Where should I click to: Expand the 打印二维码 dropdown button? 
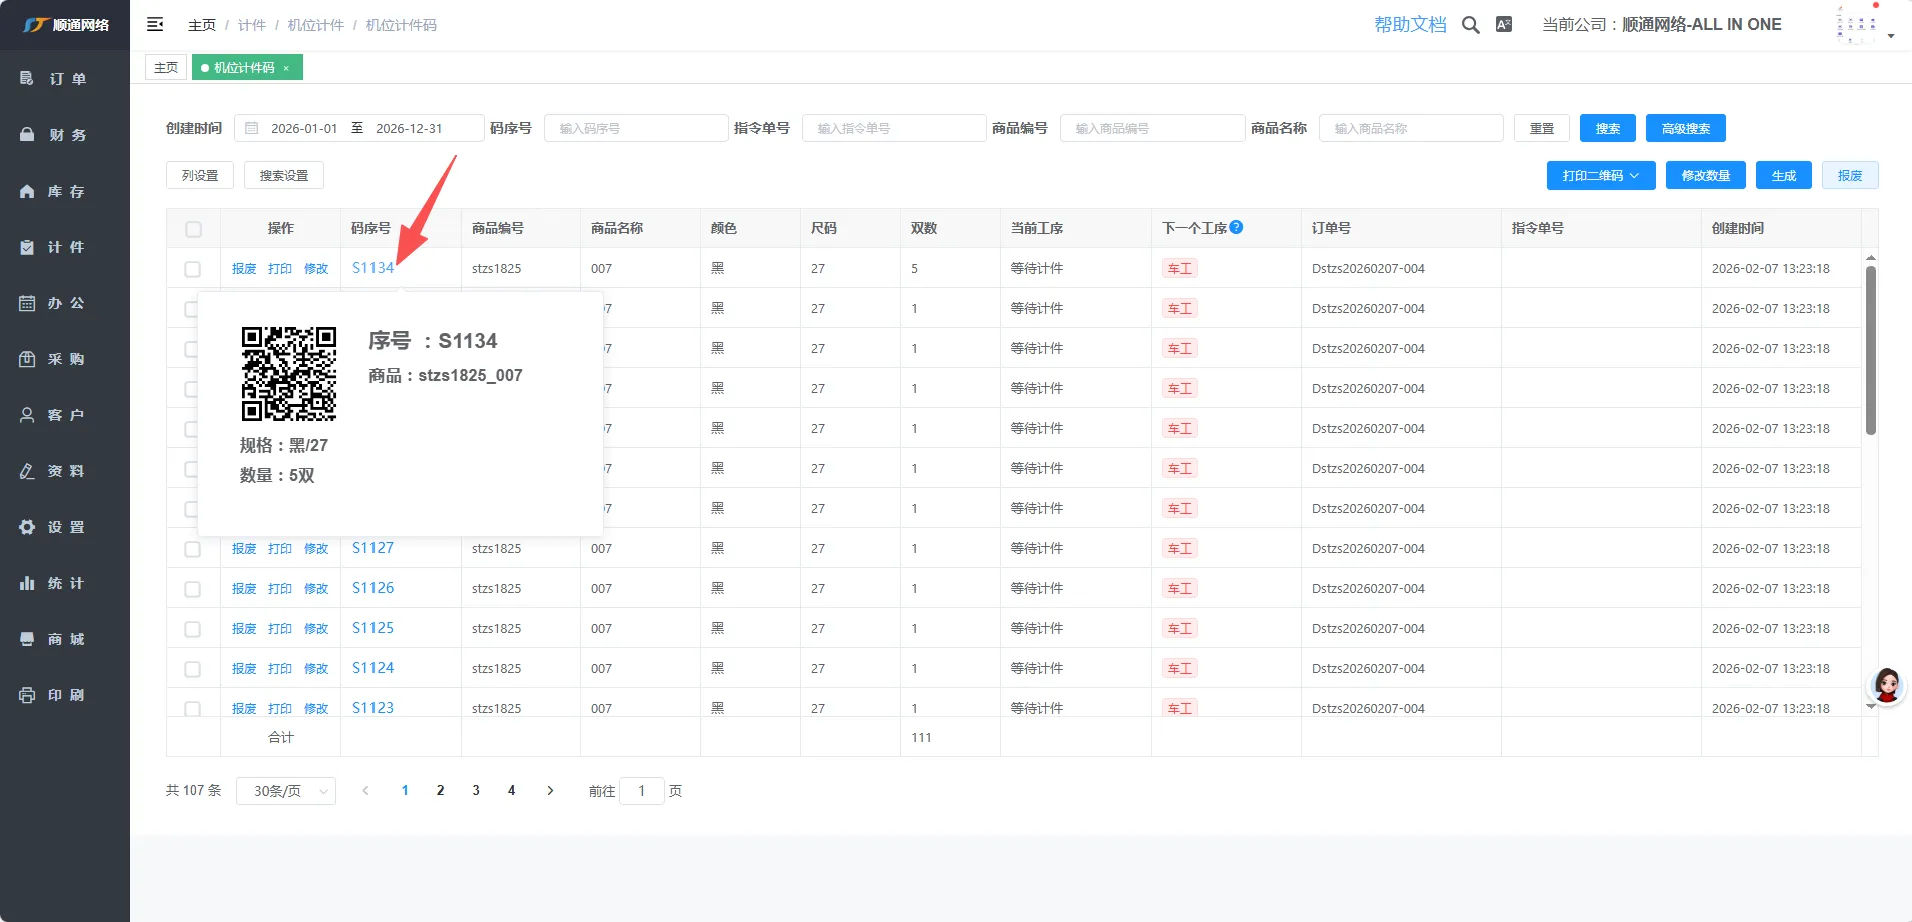(x=1600, y=175)
